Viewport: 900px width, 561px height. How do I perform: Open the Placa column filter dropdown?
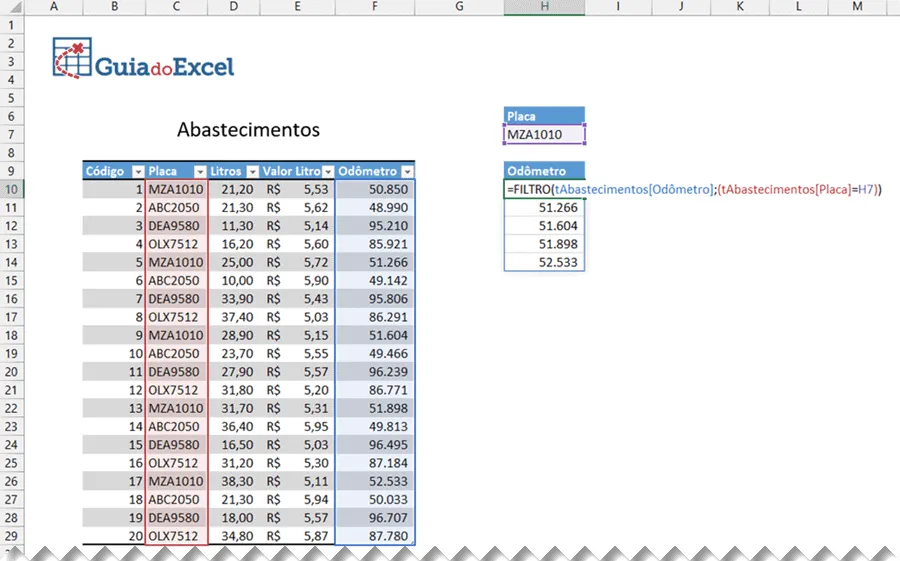click(x=200, y=172)
